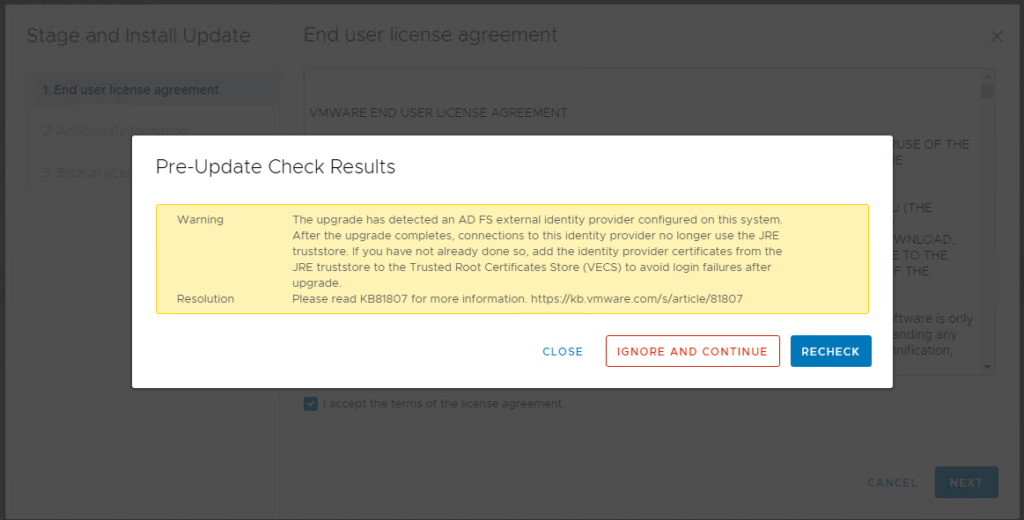Click the Pre-Update Check Results heading
The height and width of the screenshot is (520, 1024).
tap(275, 167)
